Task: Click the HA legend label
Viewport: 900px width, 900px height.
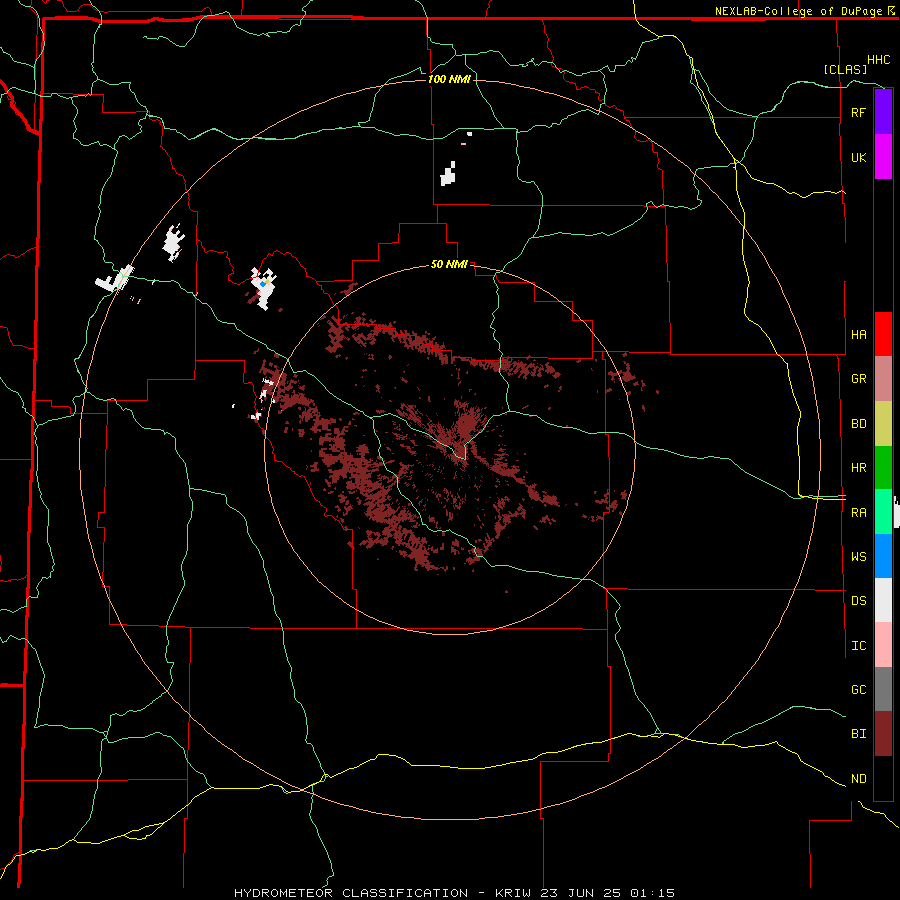Action: coord(858,334)
